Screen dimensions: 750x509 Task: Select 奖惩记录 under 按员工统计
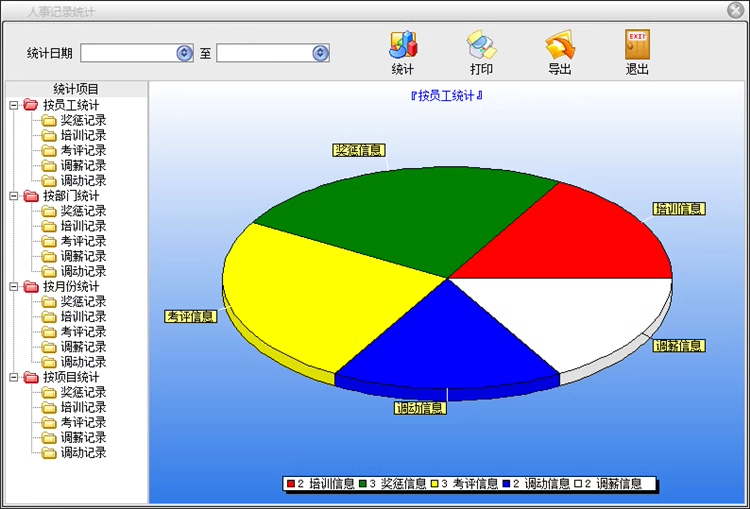[x=83, y=120]
